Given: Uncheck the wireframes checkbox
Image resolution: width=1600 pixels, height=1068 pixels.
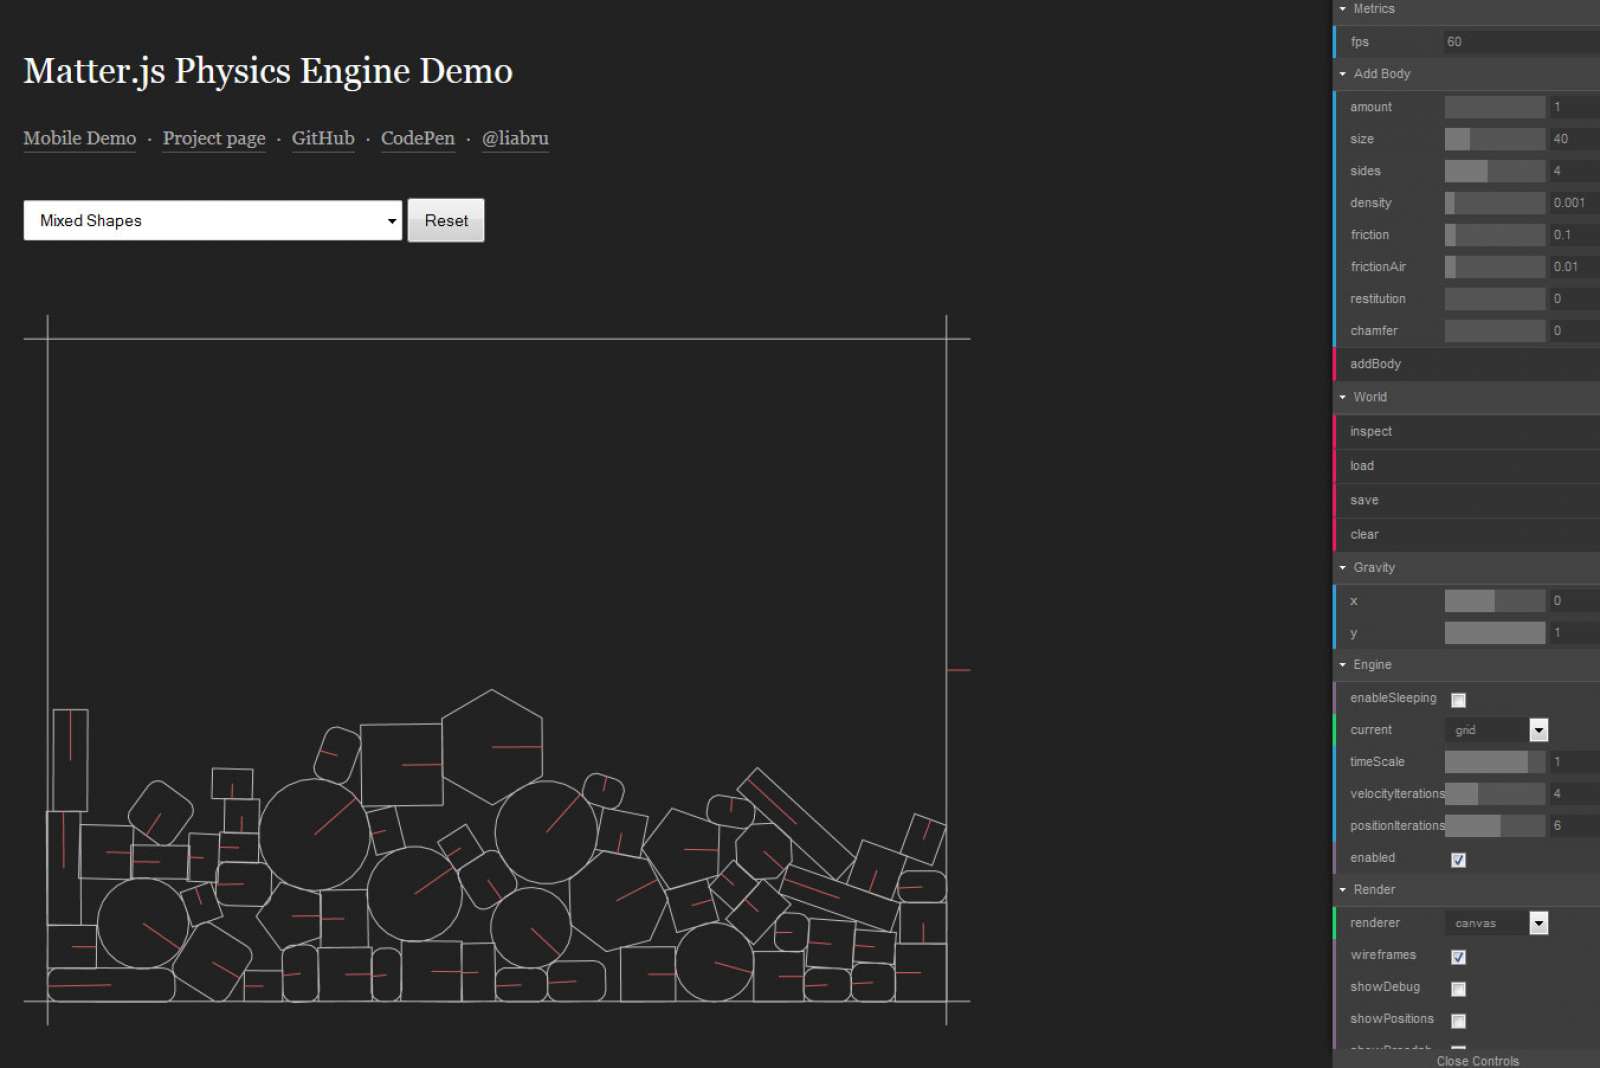Looking at the screenshot, I should [x=1458, y=957].
